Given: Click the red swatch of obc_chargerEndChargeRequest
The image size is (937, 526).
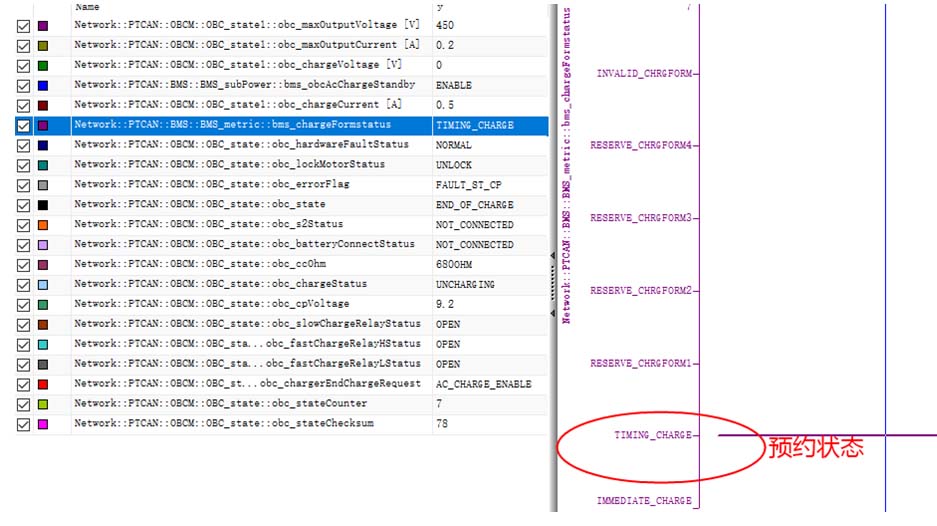Looking at the screenshot, I should (x=42, y=384).
